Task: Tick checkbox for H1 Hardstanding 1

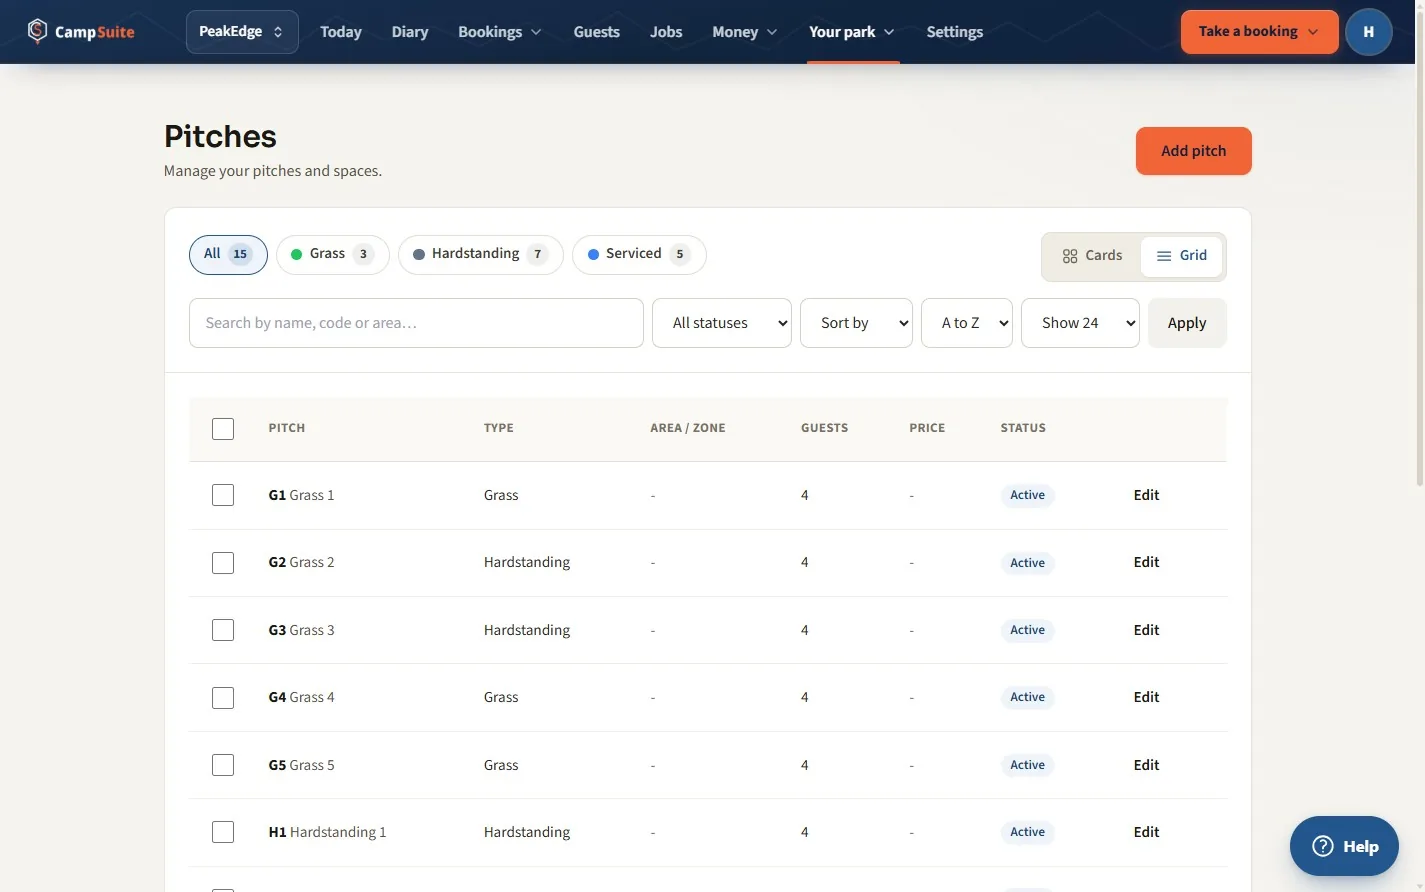Action: coord(223,832)
